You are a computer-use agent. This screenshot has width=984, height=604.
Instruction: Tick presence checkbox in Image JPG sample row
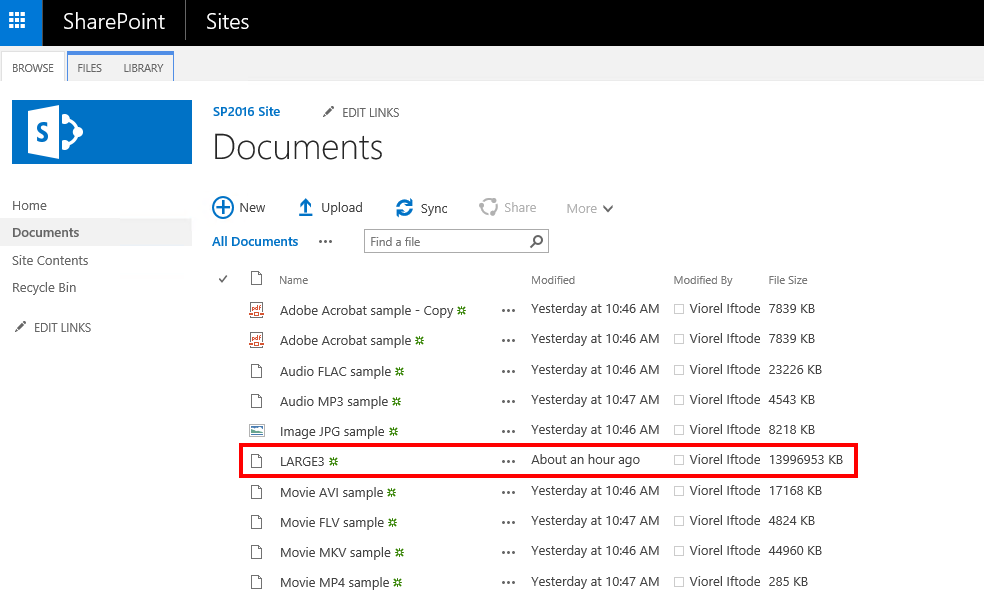pos(678,430)
